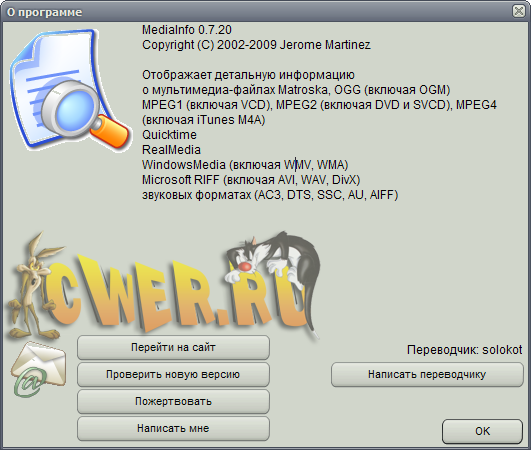
Task: Click the О программе title bar
Action: pyautogui.click(x=257, y=12)
